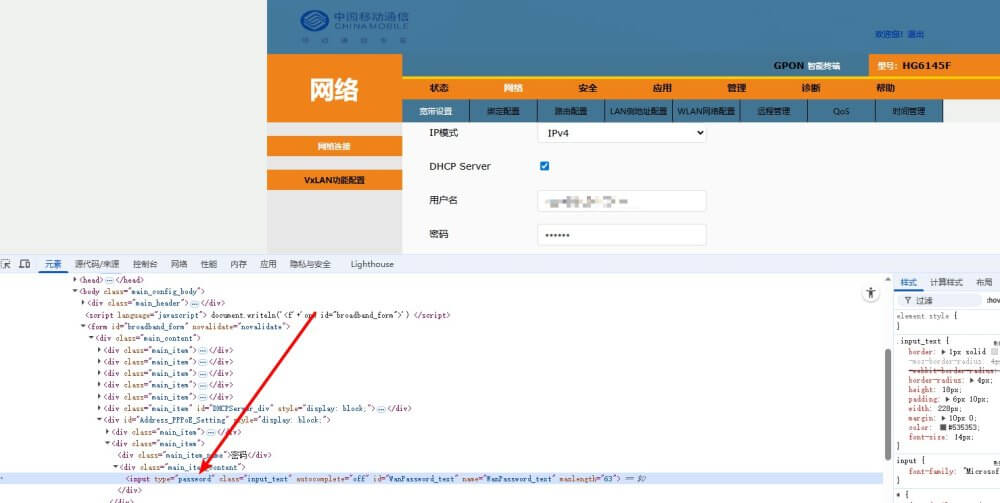Click the 密码 password field
The height and width of the screenshot is (503, 1000).
point(622,235)
